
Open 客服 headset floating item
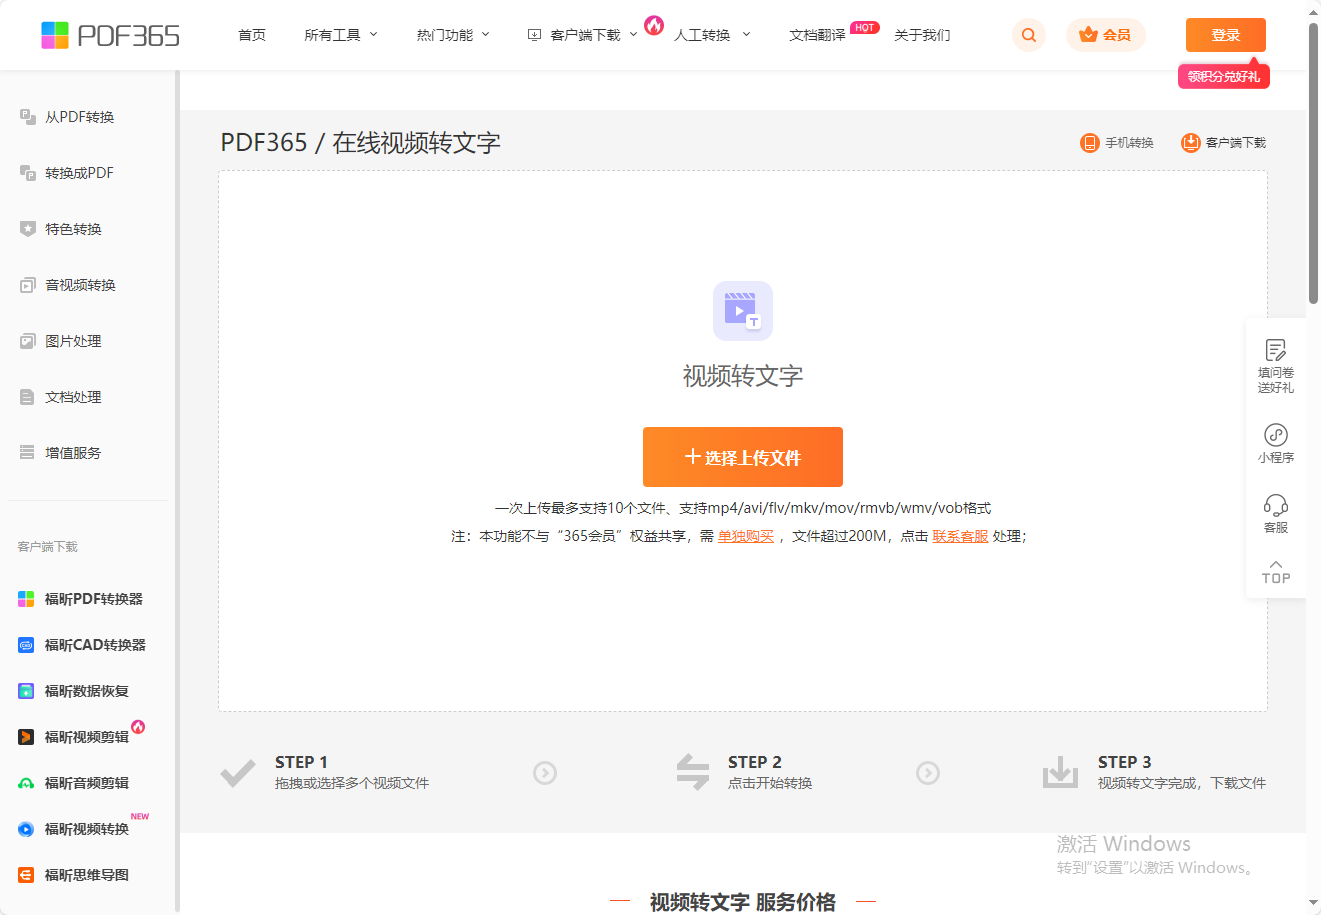[1276, 513]
